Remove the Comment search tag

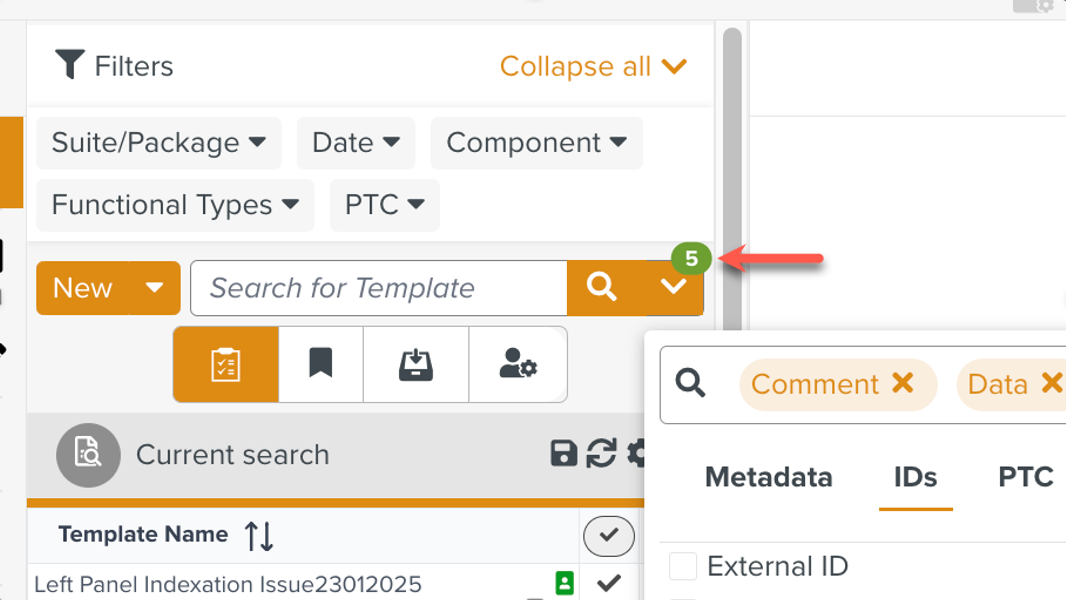(903, 384)
